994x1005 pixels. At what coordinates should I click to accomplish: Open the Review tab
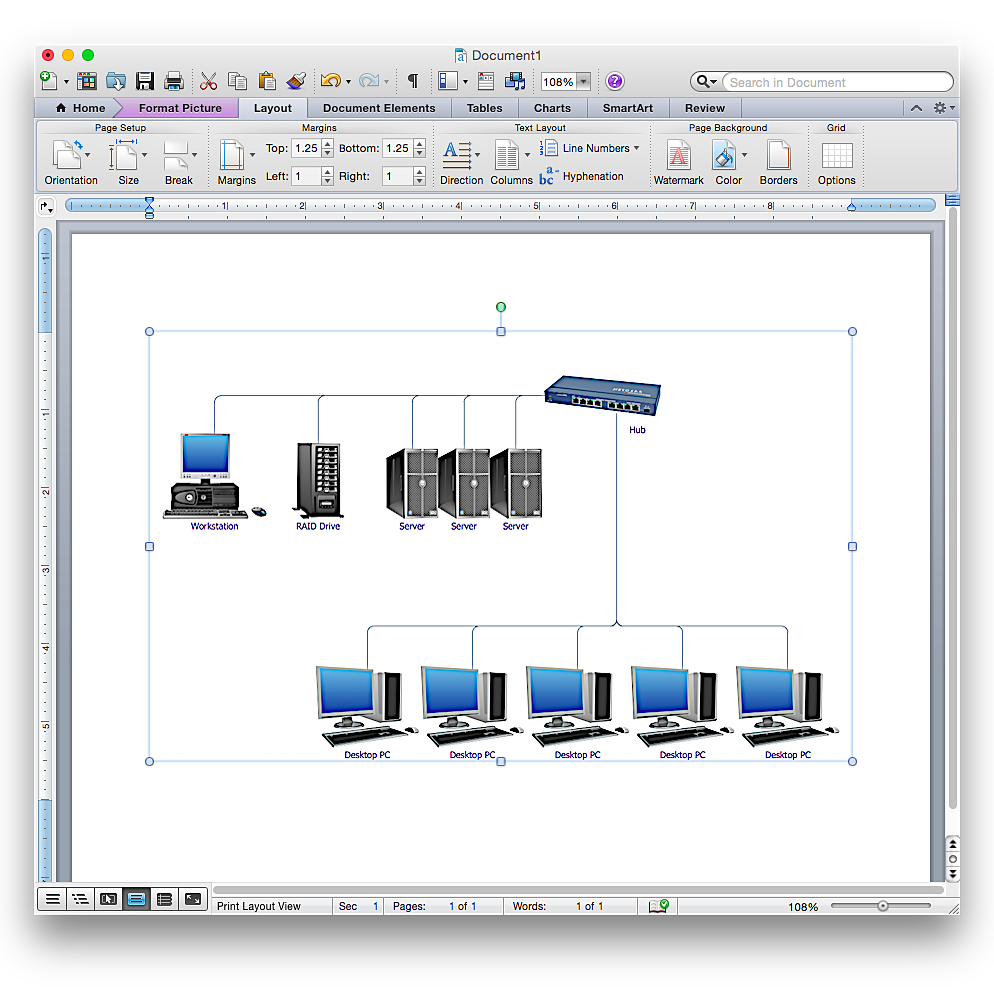(705, 108)
